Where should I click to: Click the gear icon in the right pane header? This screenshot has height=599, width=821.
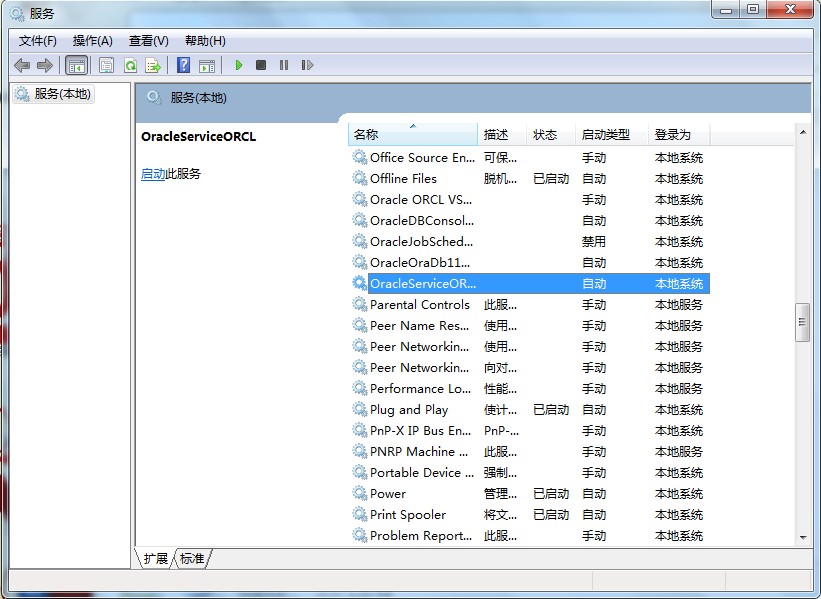154,97
